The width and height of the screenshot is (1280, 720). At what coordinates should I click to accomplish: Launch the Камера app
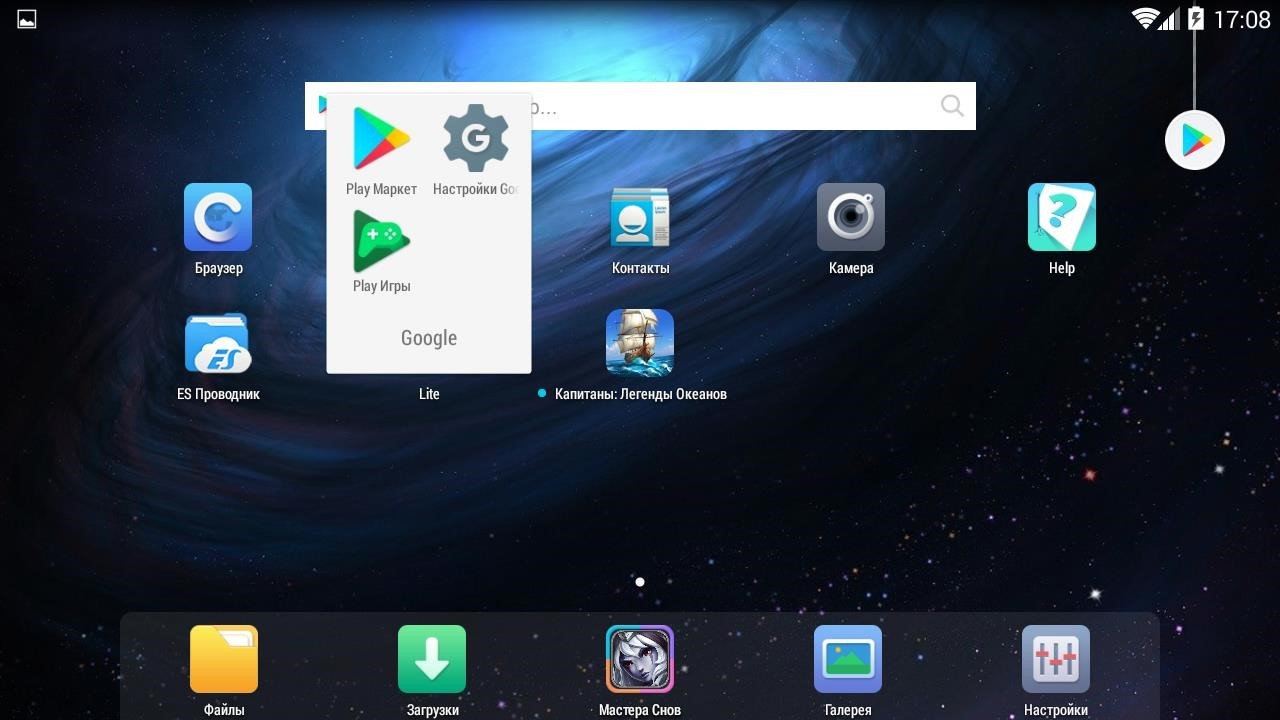pos(851,217)
